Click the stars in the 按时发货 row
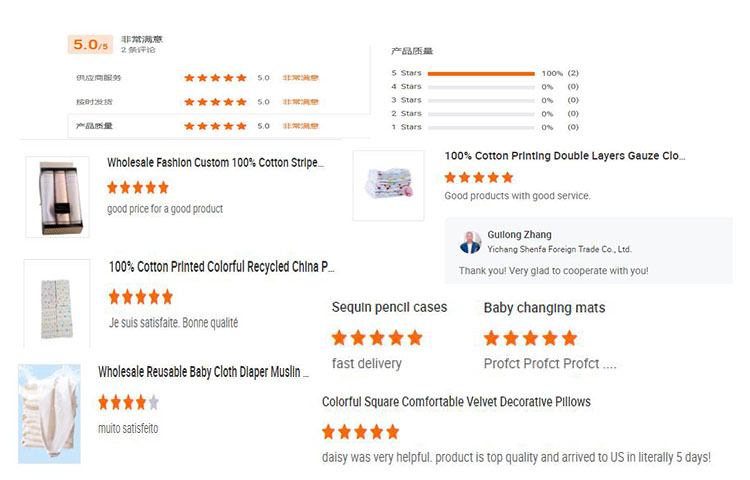750x480 pixels. [214, 102]
